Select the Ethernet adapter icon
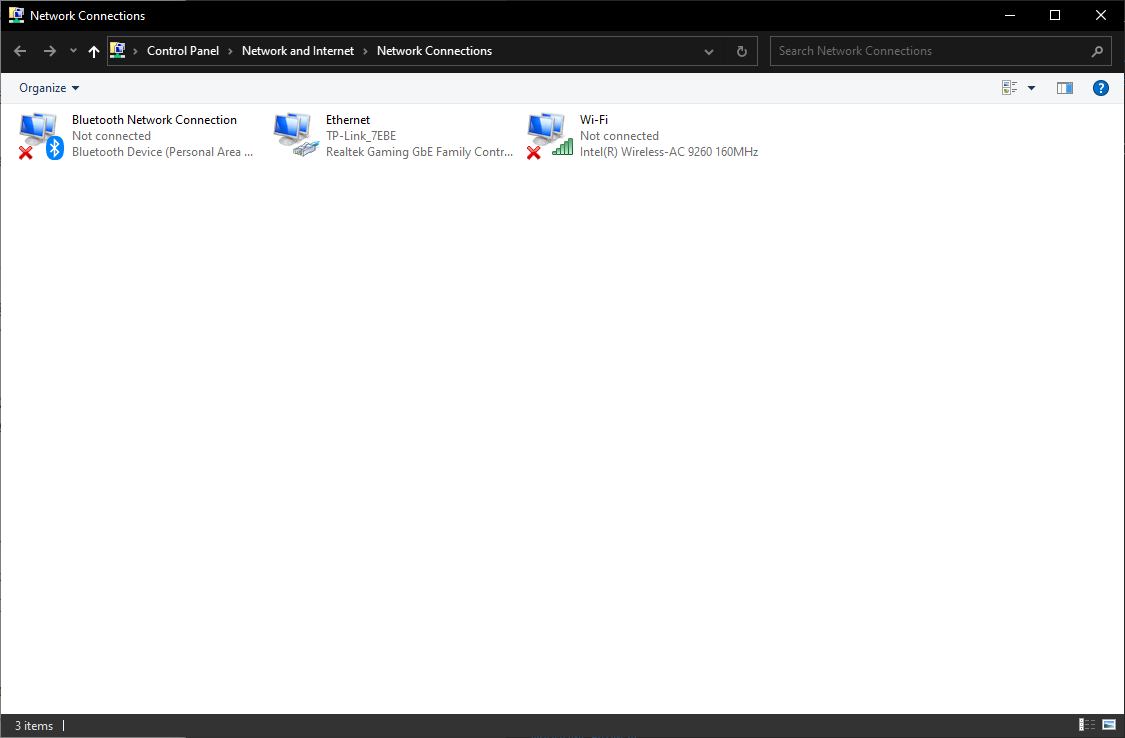1125x738 pixels. pyautogui.click(x=294, y=135)
